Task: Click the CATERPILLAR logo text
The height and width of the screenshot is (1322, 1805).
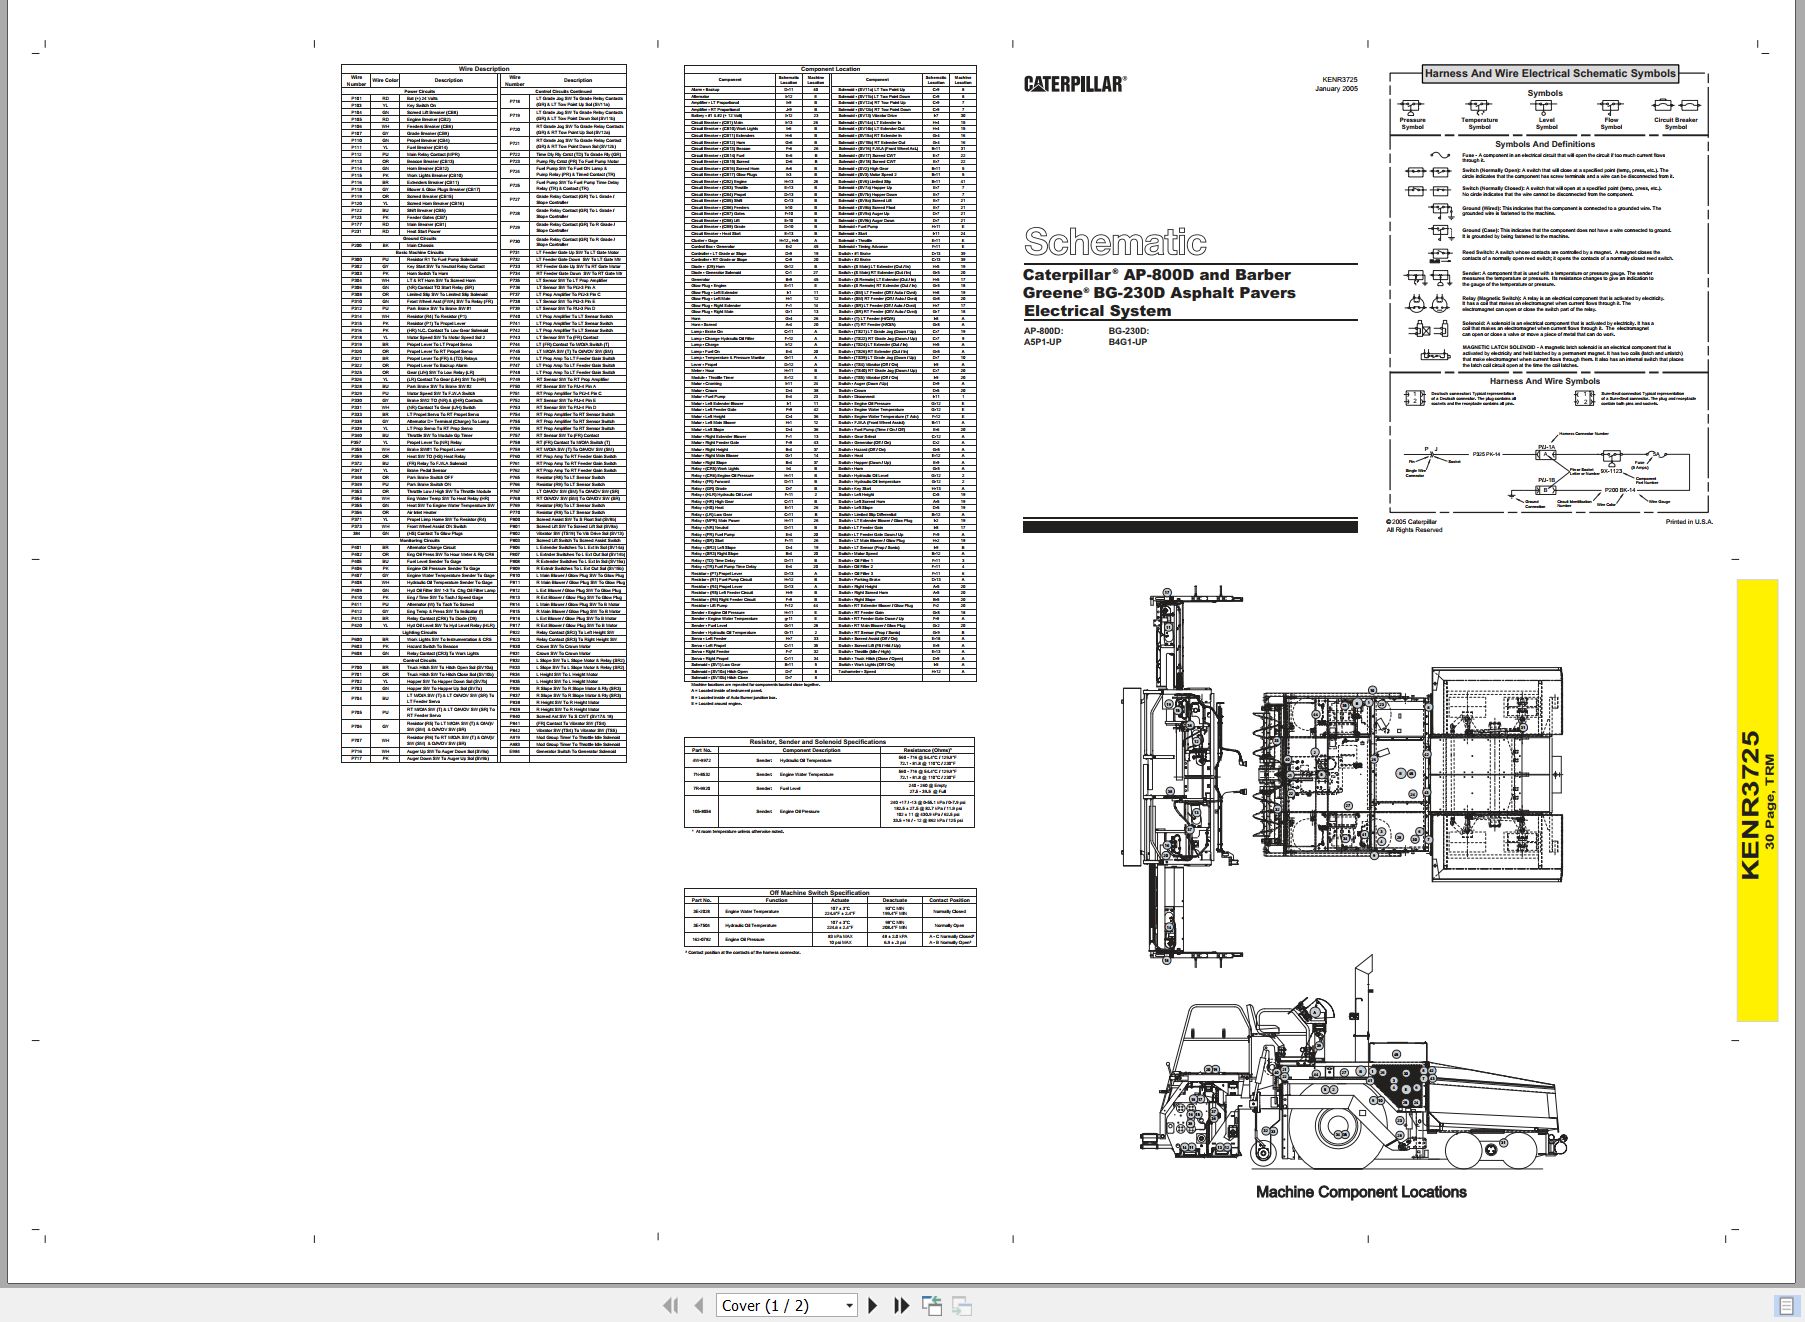Action: click(x=1074, y=84)
